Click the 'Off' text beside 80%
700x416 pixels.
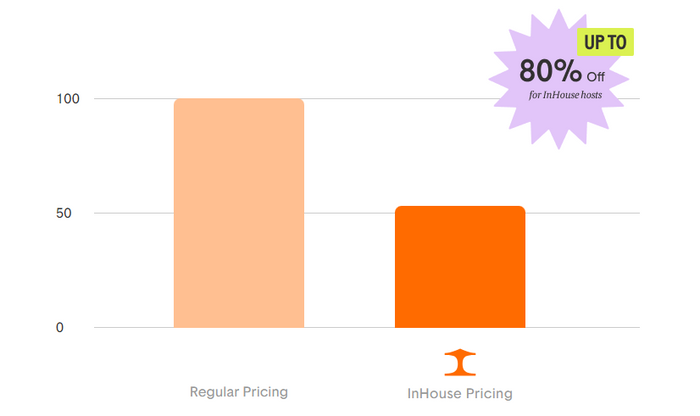point(596,77)
